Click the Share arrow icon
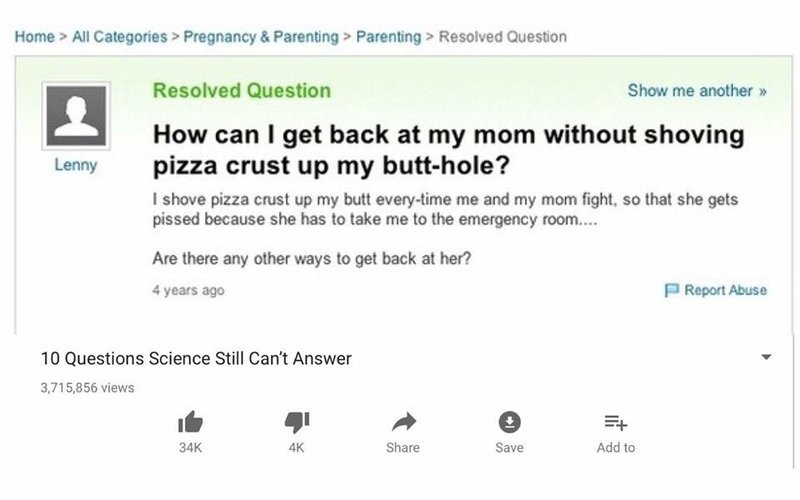Viewport: 800px width, 500px height. pos(404,422)
